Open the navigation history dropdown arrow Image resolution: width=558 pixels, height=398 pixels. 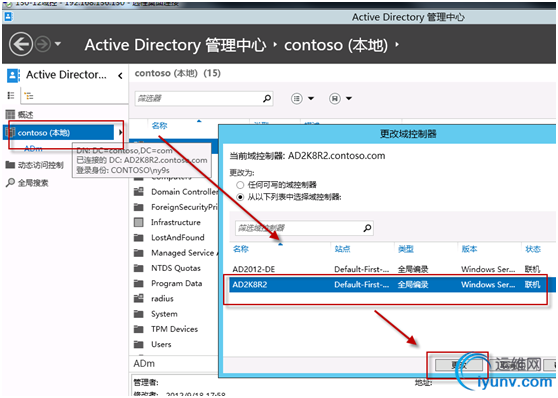pyautogui.click(x=58, y=44)
